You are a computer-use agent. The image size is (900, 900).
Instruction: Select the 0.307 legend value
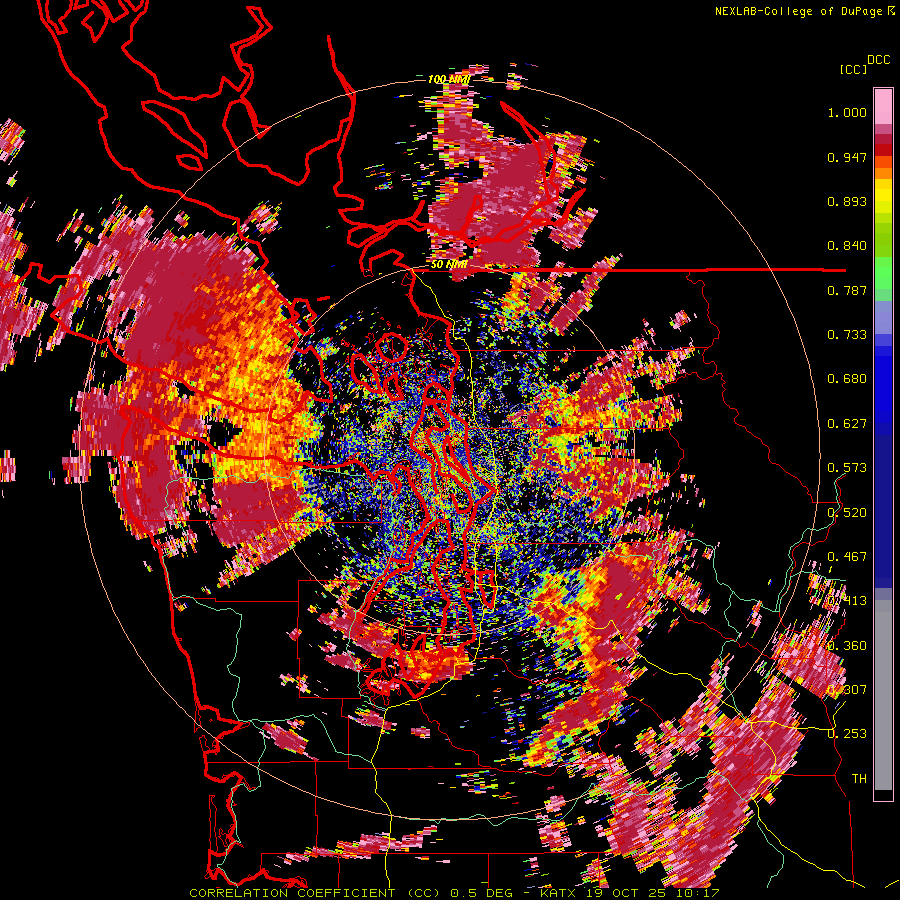click(847, 689)
